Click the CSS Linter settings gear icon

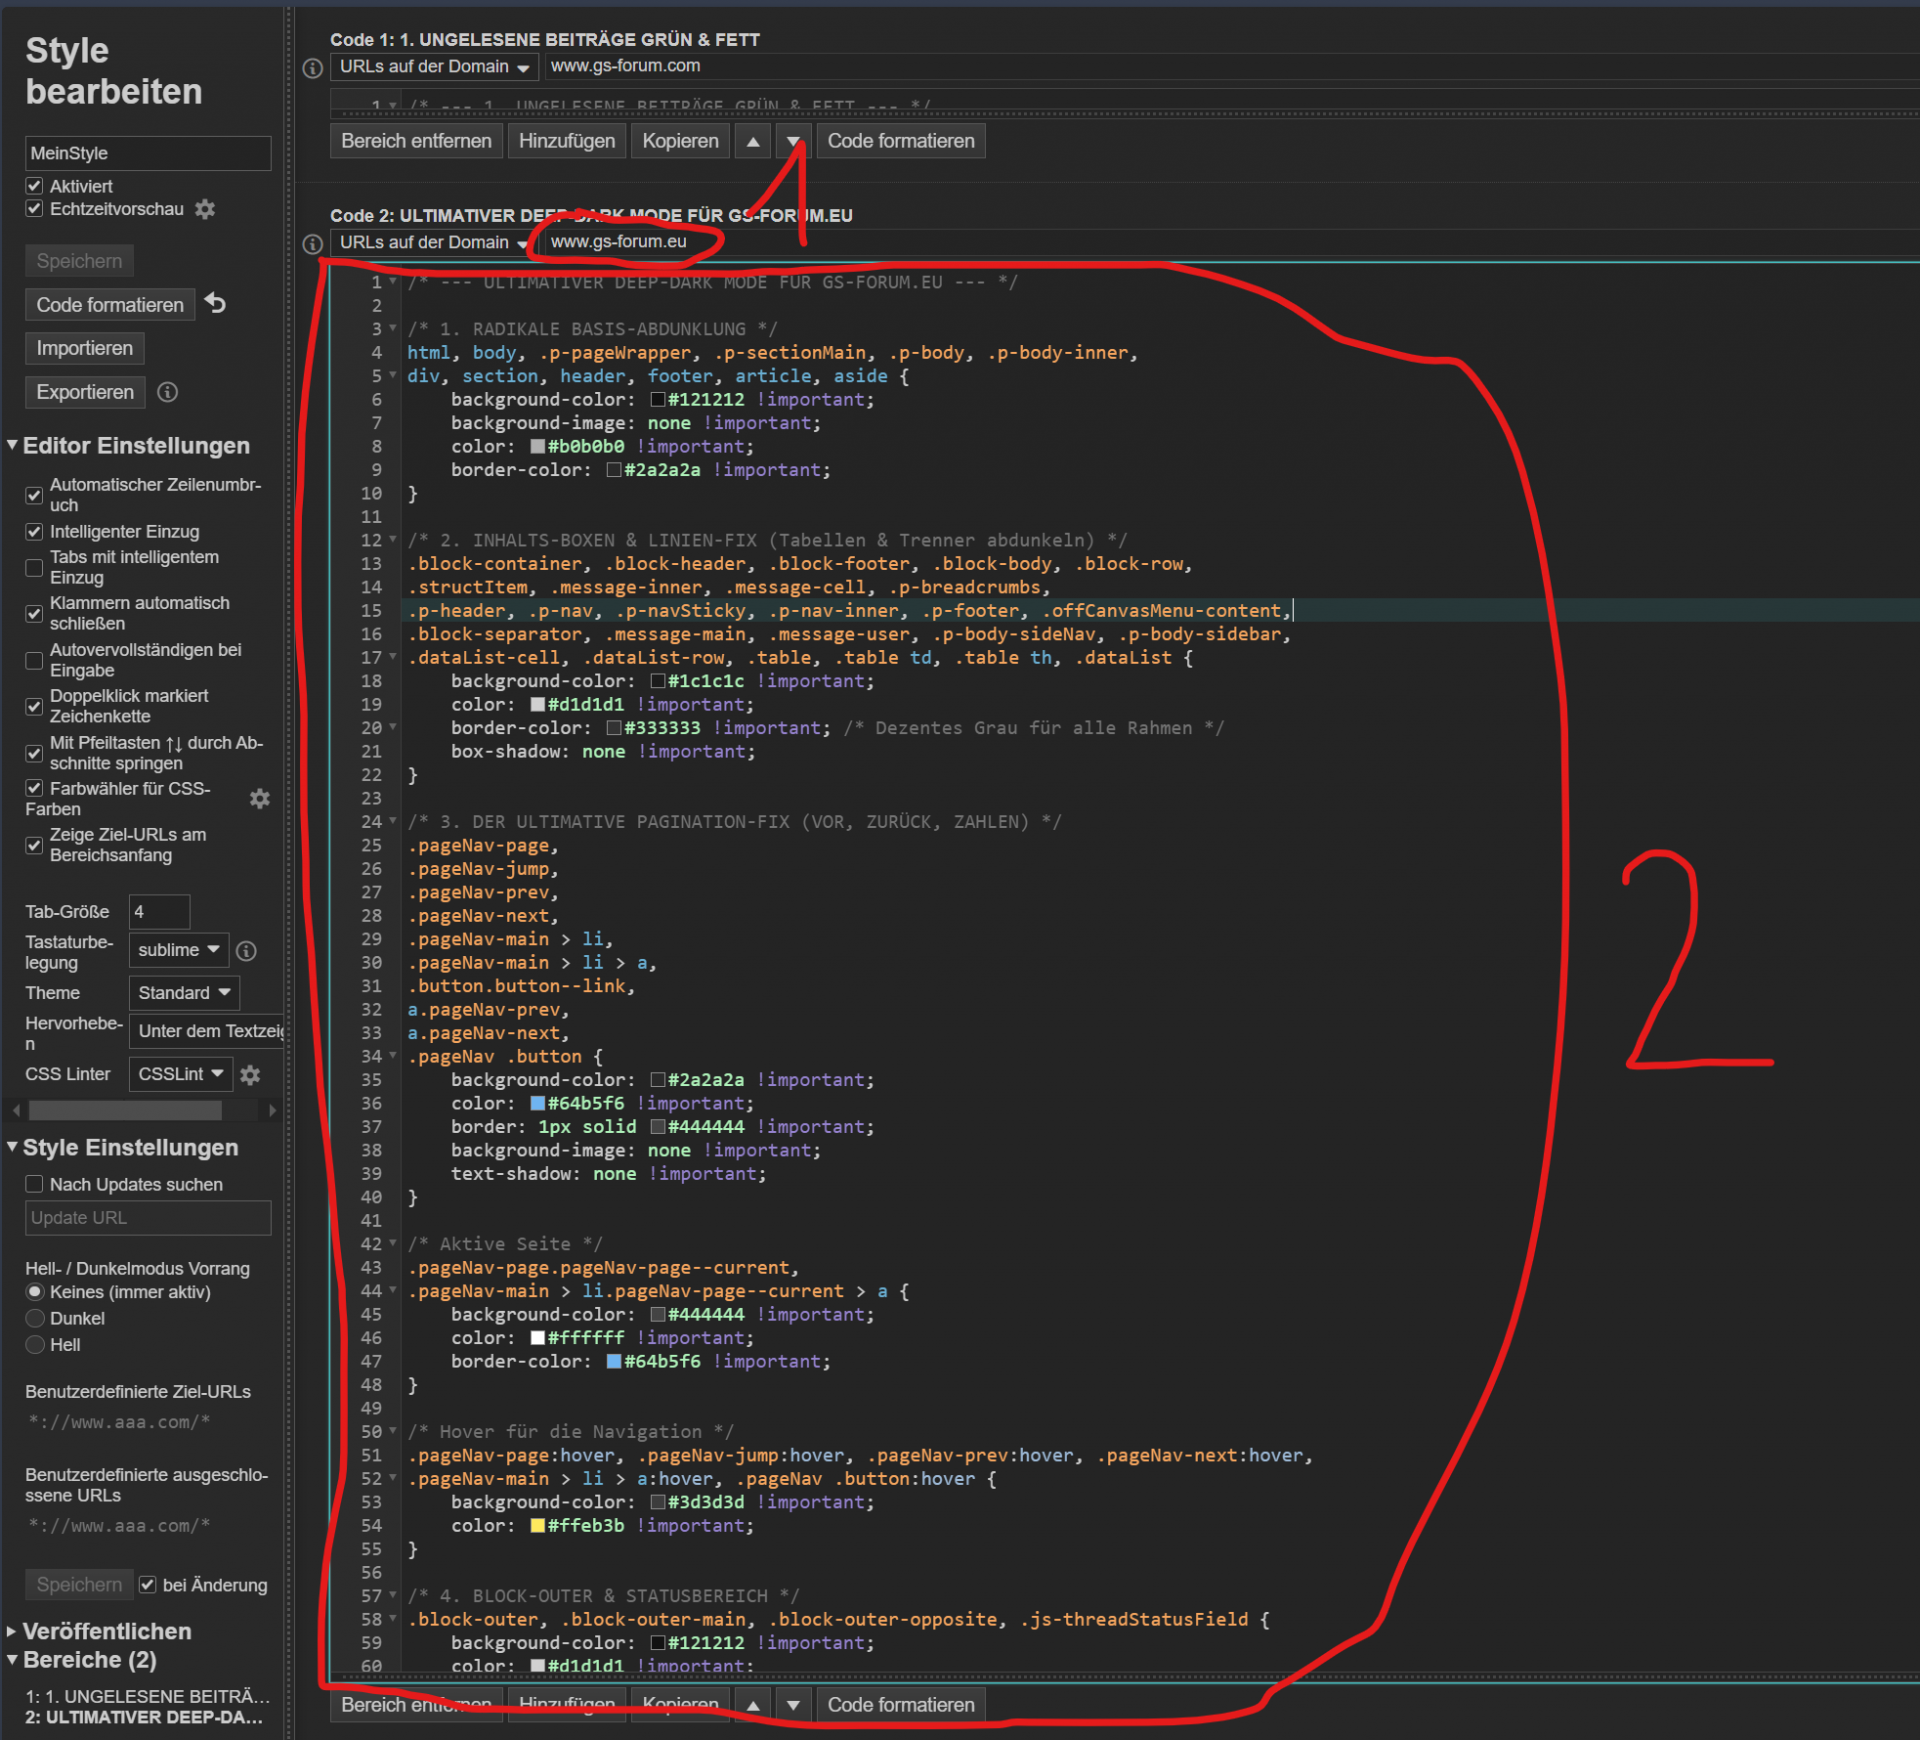(x=250, y=1074)
